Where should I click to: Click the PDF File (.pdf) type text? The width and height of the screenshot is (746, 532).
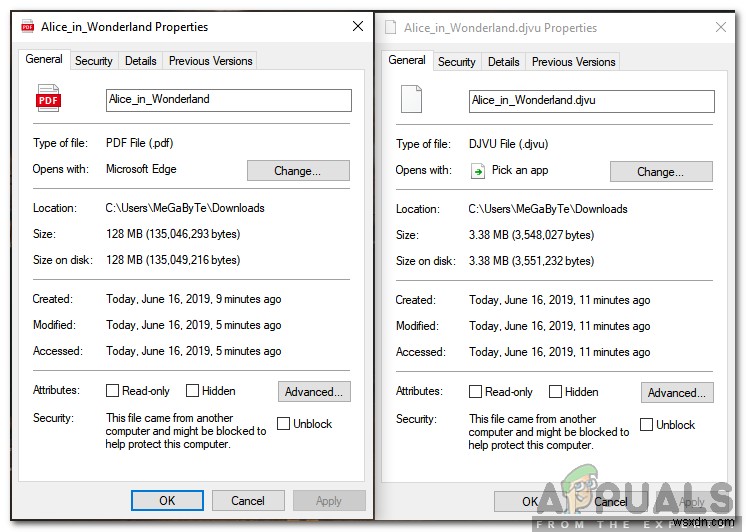pos(139,143)
